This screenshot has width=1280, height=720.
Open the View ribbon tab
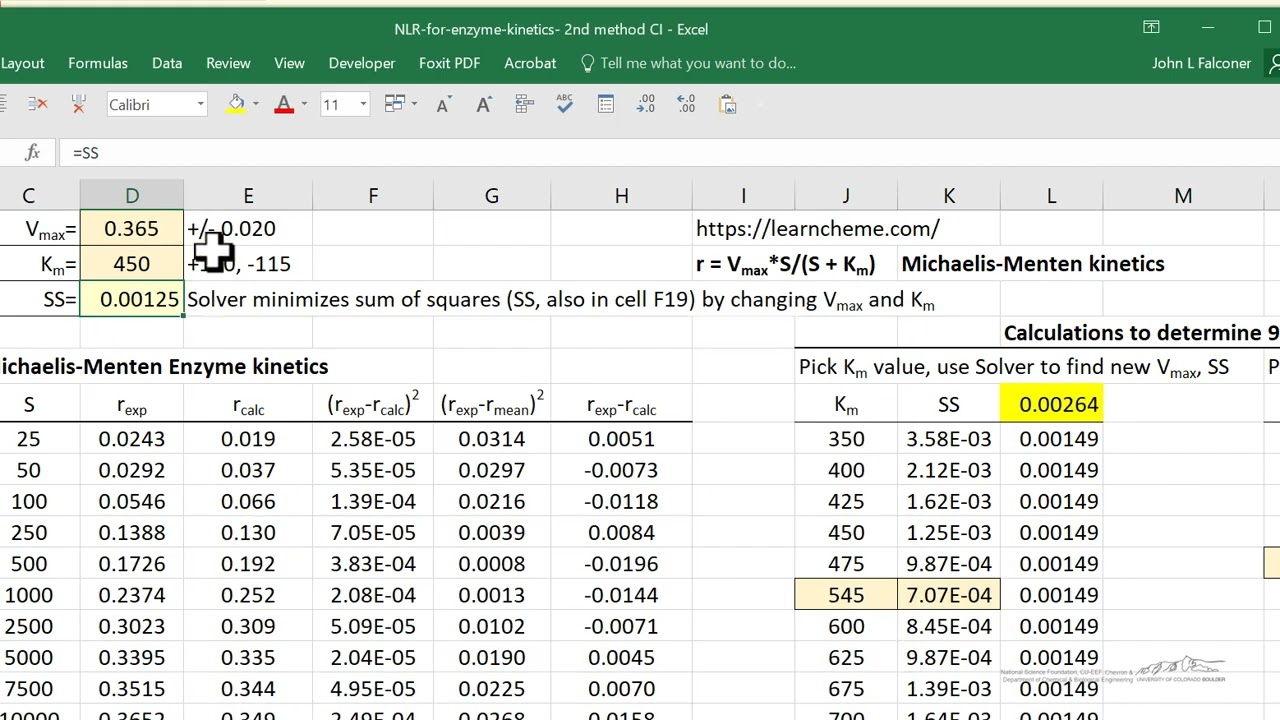coord(289,63)
